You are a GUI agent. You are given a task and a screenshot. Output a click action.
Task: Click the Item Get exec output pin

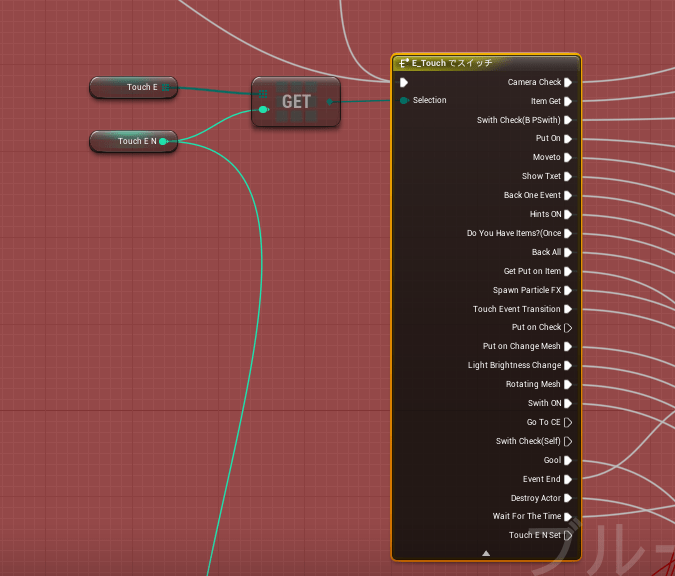pyautogui.click(x=568, y=101)
